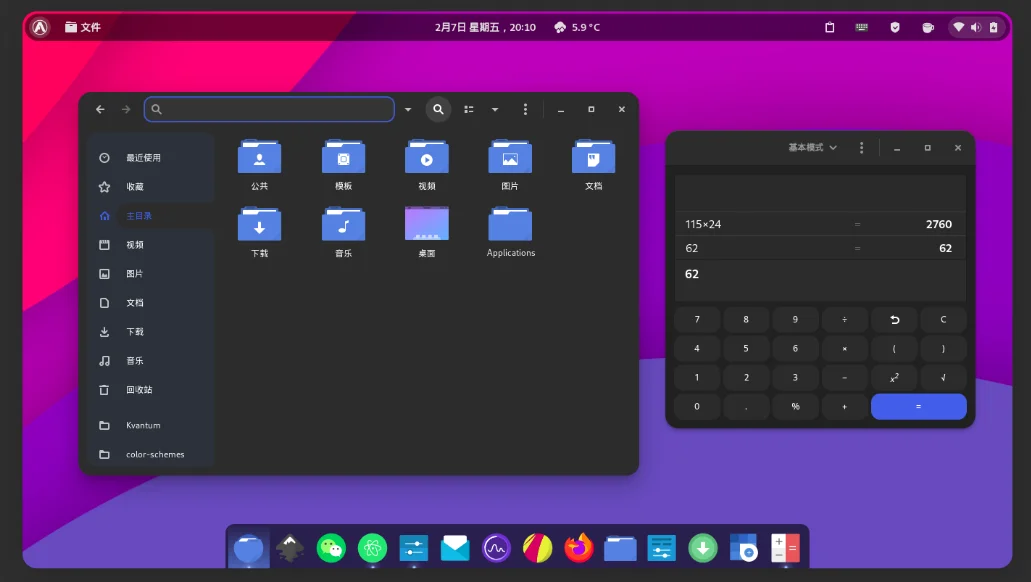Select the 音乐 folder in the file grid
Image resolution: width=1031 pixels, height=582 pixels.
point(343,224)
